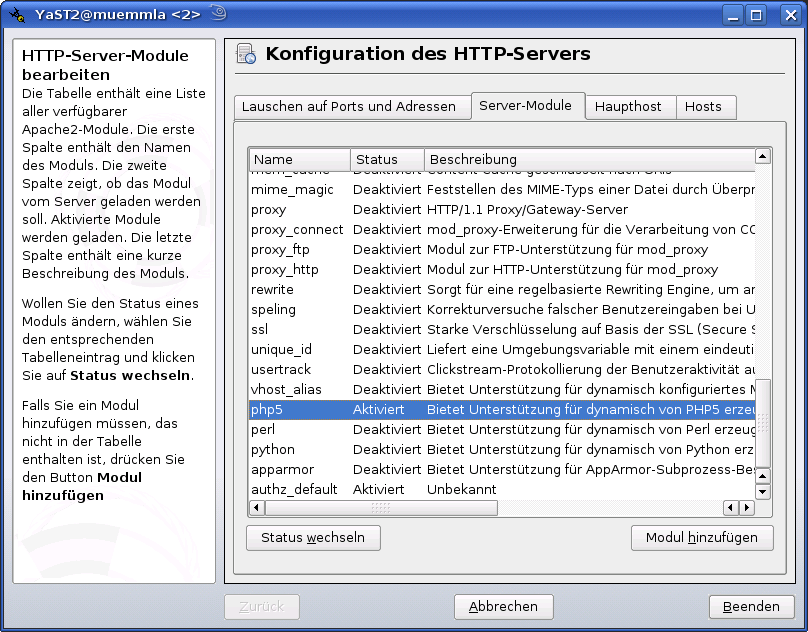Click the Beenden button

(751, 606)
